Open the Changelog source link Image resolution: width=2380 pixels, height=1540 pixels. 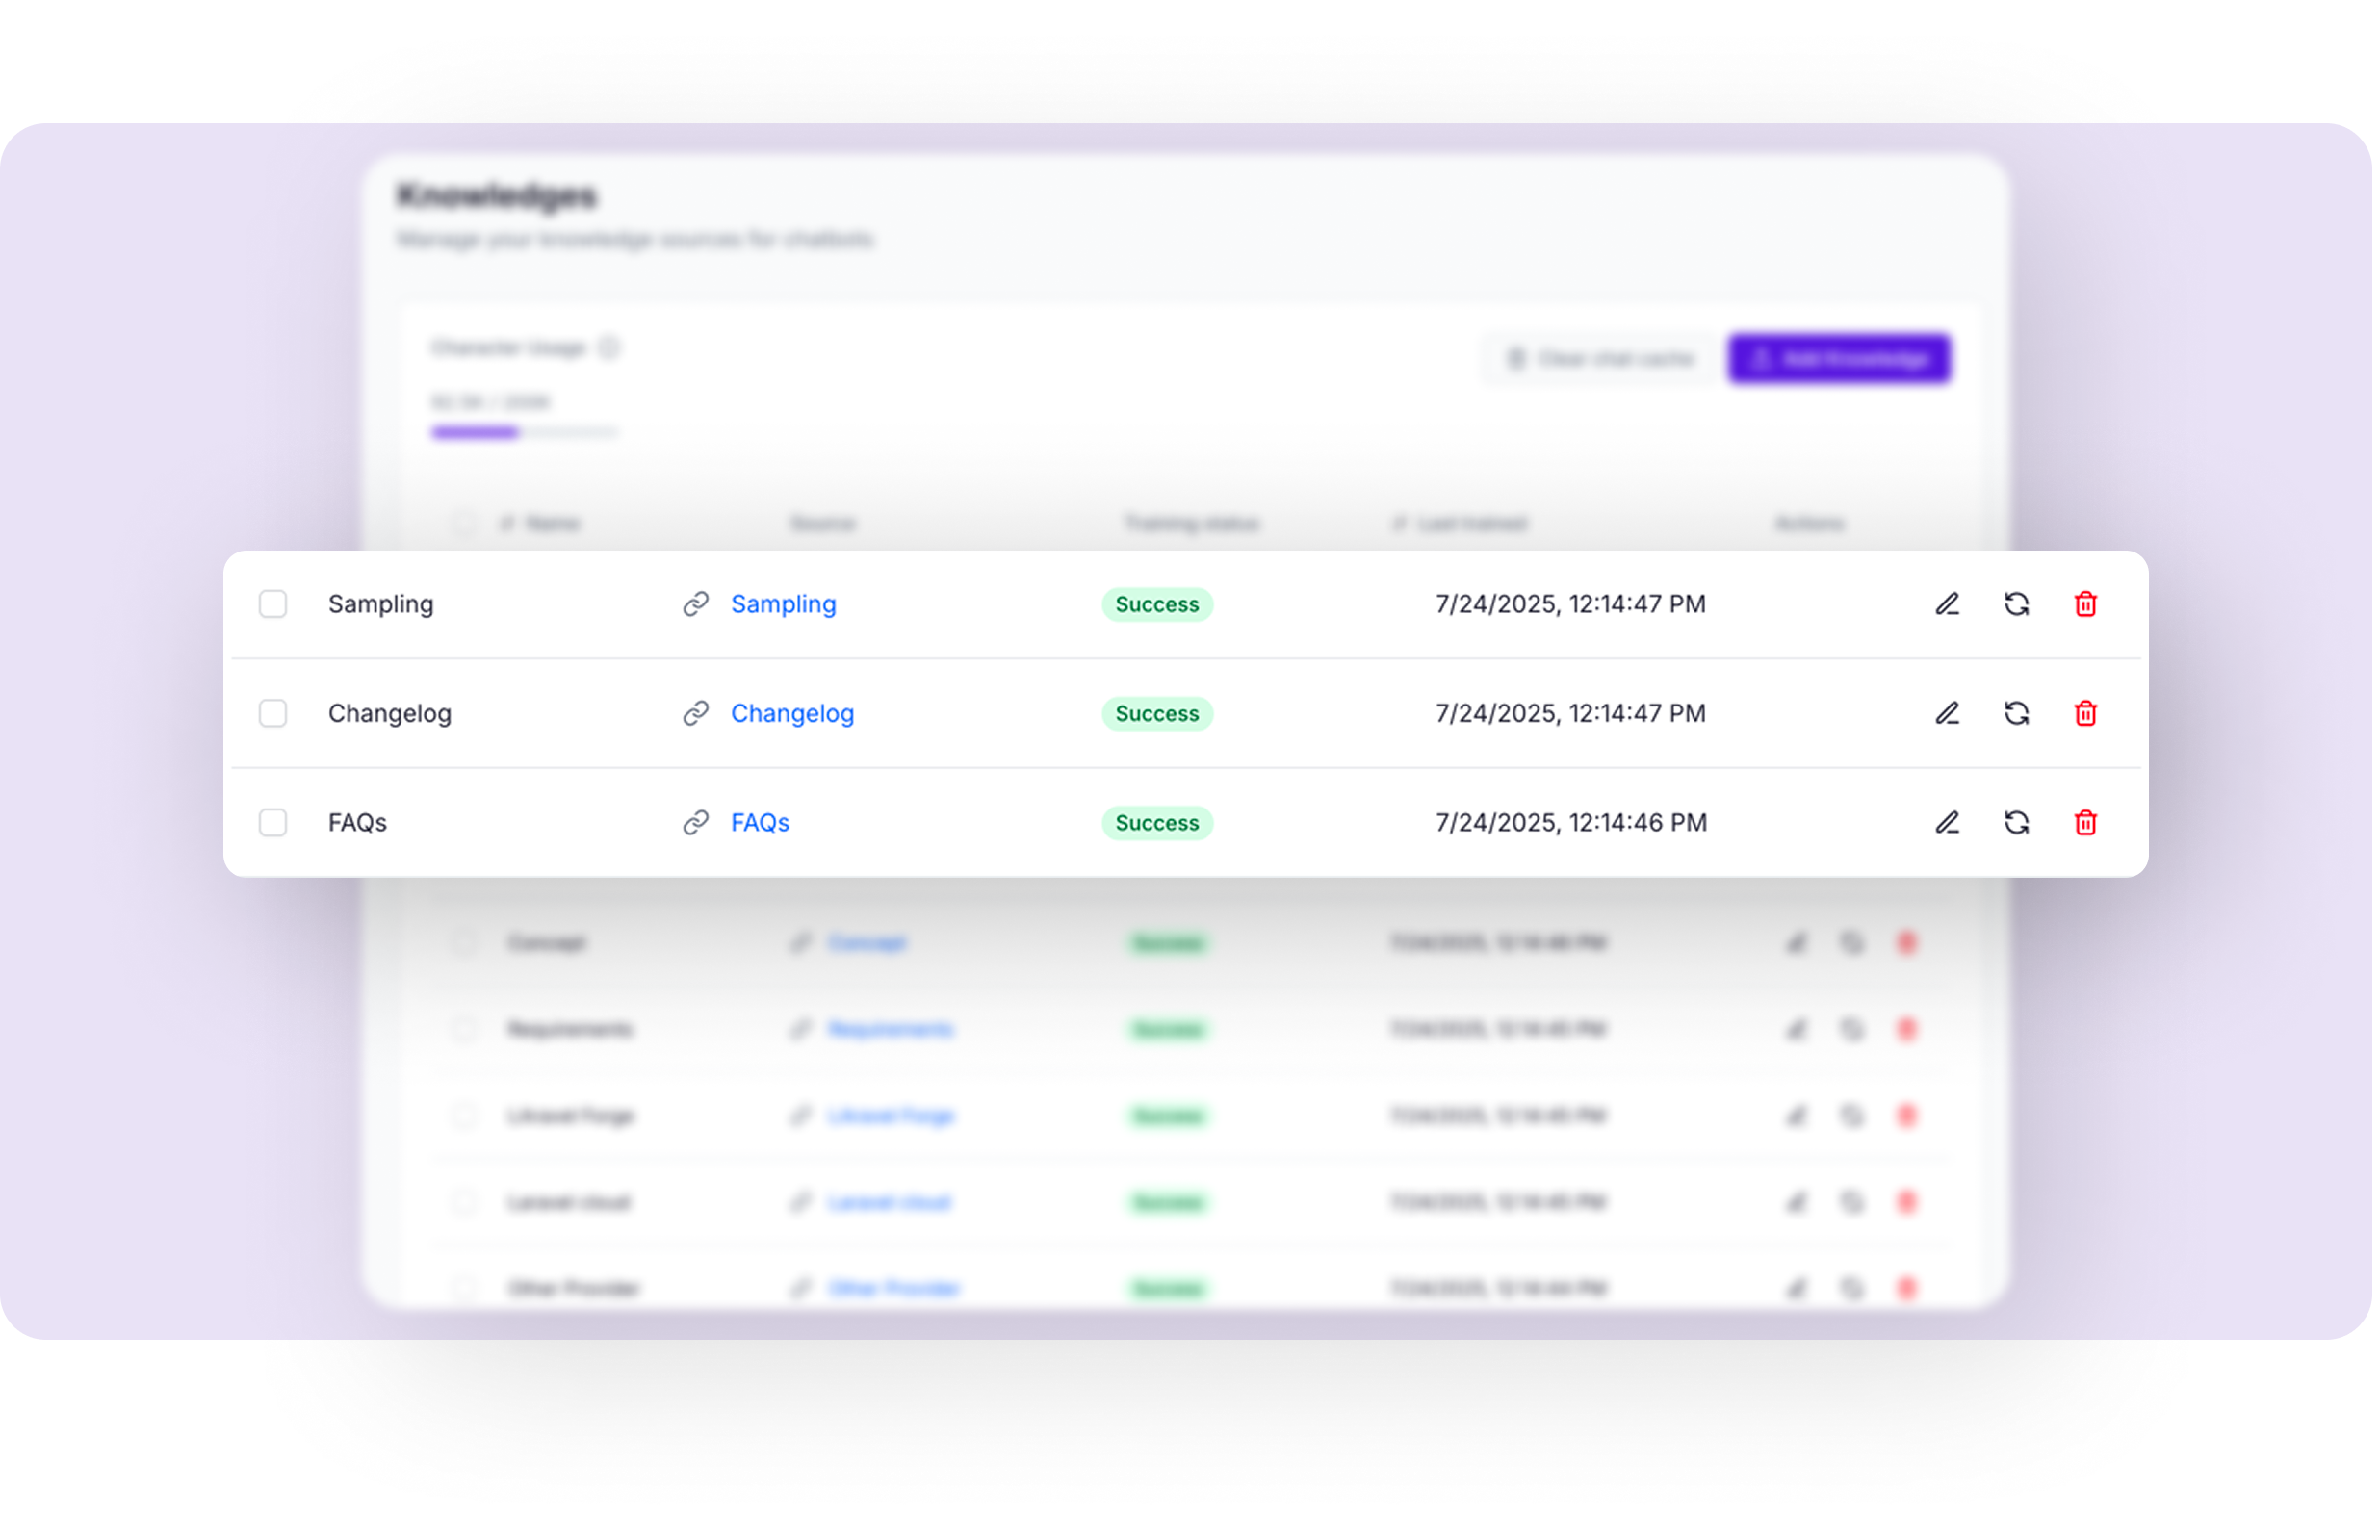tap(792, 713)
